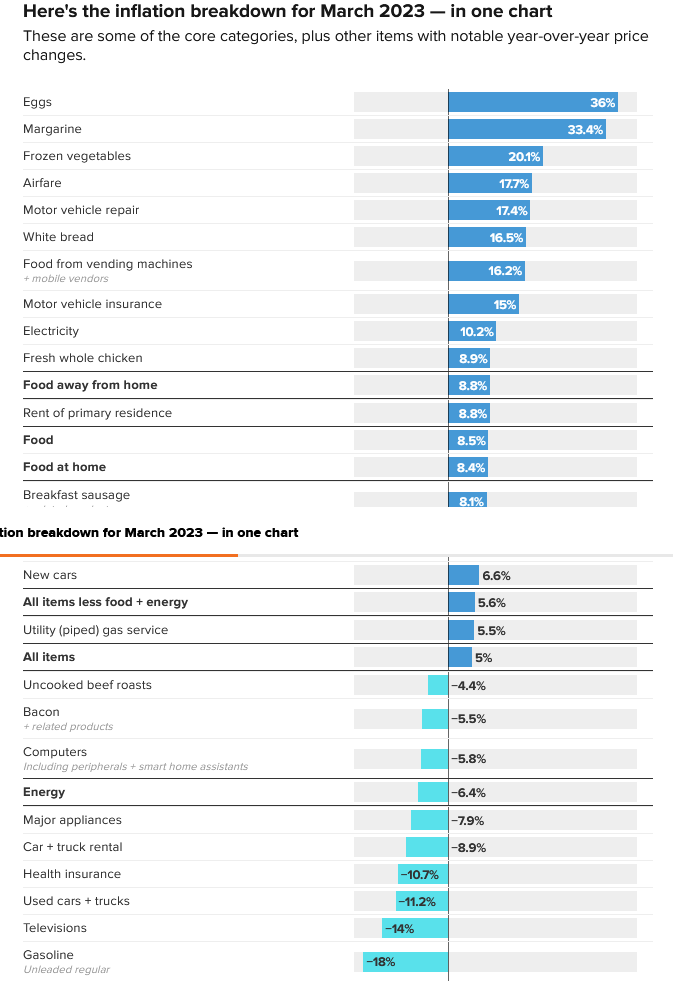Click the Uncooked beef roasts negative bar
The width and height of the screenshot is (673, 1000).
[x=438, y=685]
